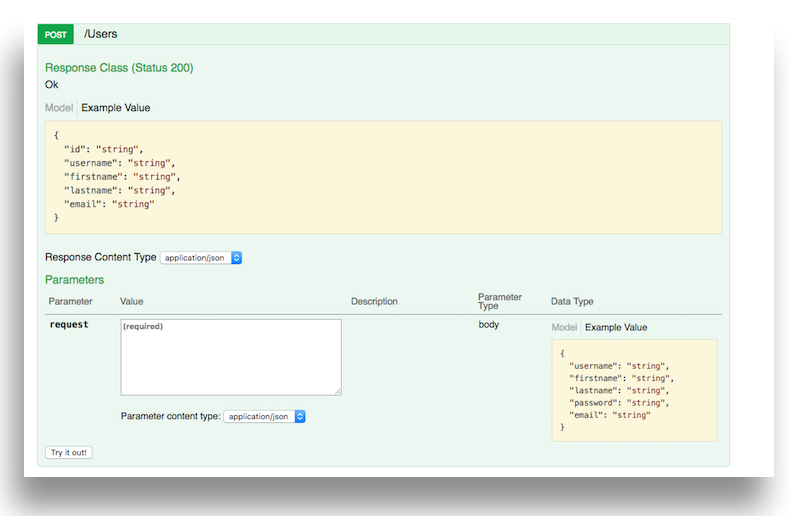Open the Parameter content type dropdown

[x=265, y=416]
